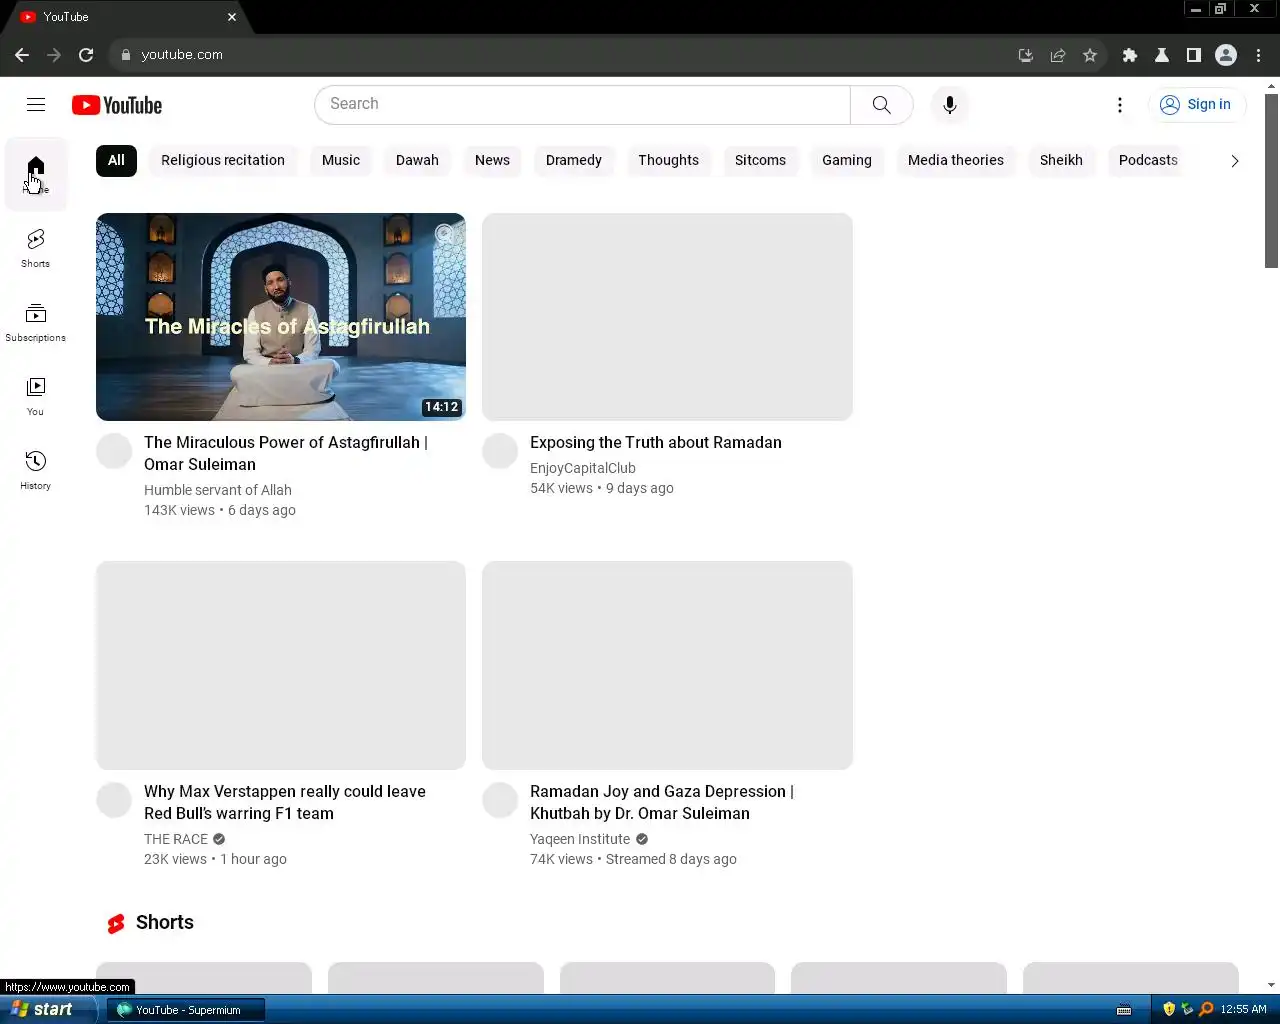This screenshot has width=1280, height=1024.
Task: Click the page vertical scrollbar thumb
Action: [x=1271, y=181]
